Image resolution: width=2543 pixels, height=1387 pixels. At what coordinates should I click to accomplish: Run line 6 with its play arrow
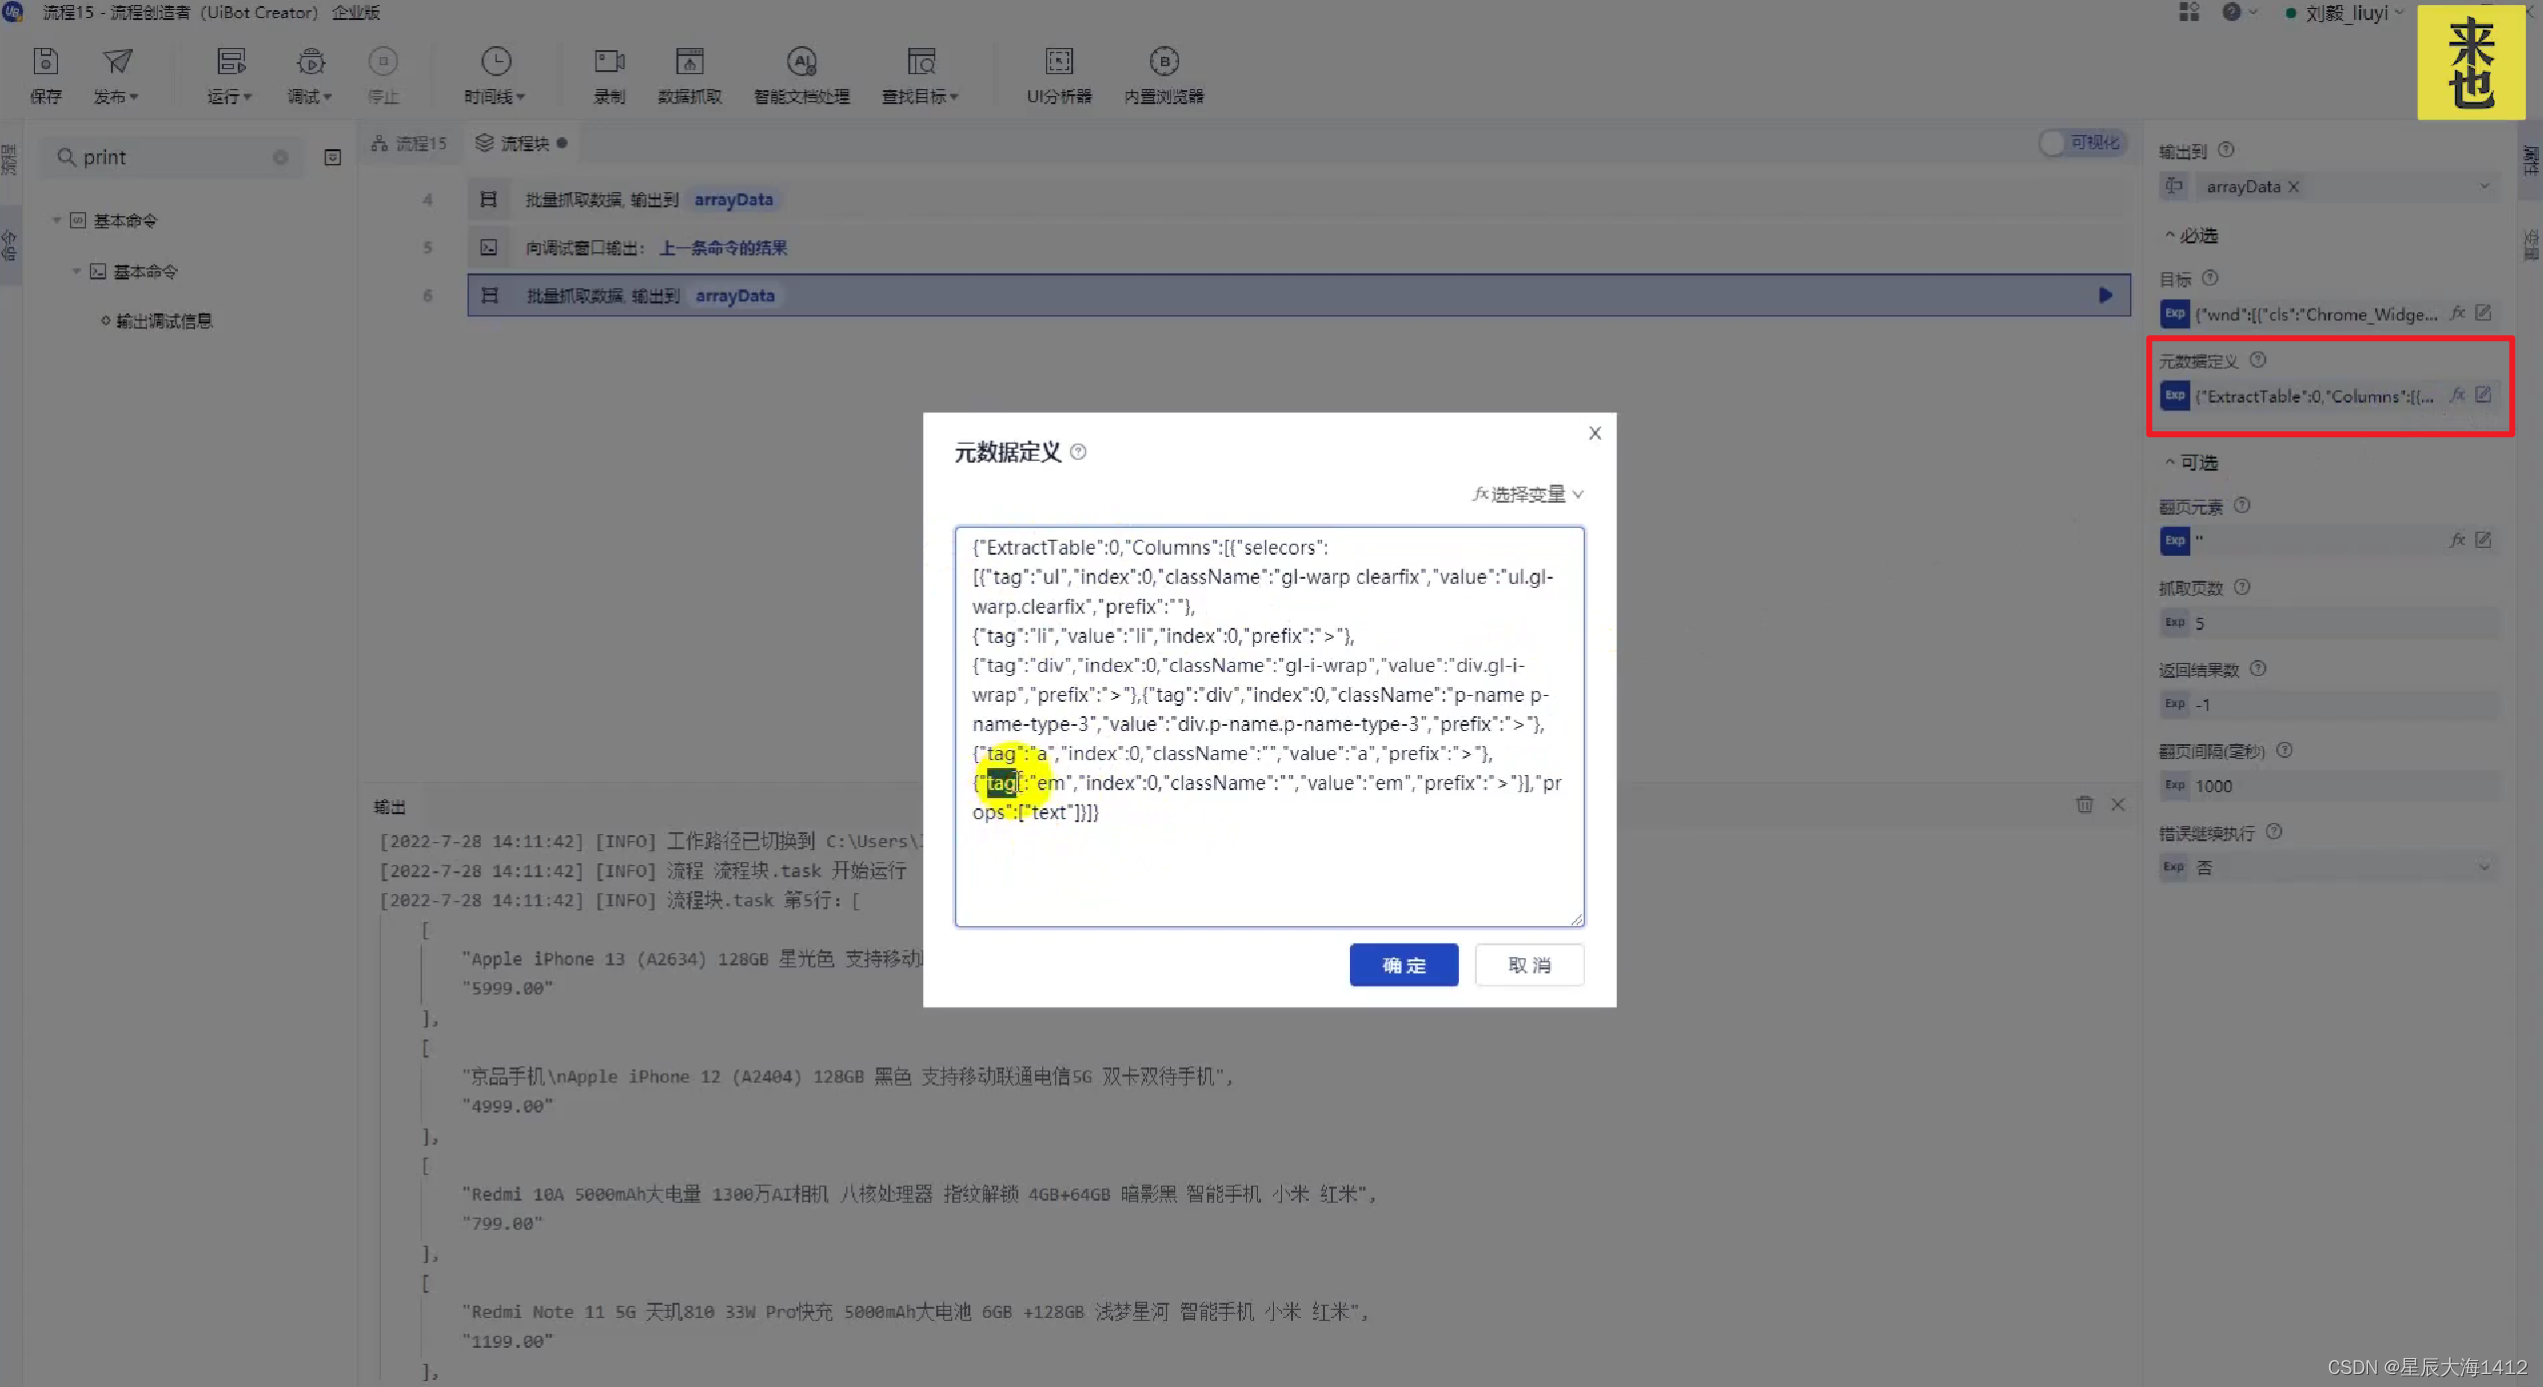point(2105,295)
